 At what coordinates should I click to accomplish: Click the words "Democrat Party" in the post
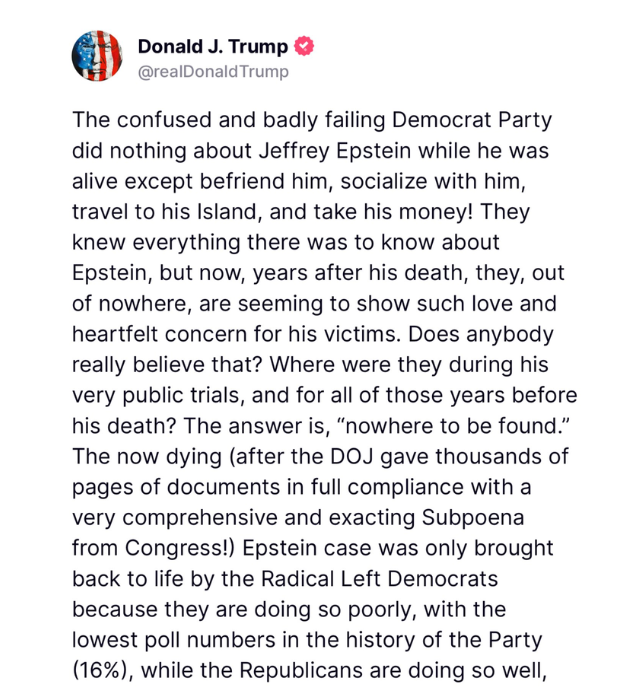(471, 122)
